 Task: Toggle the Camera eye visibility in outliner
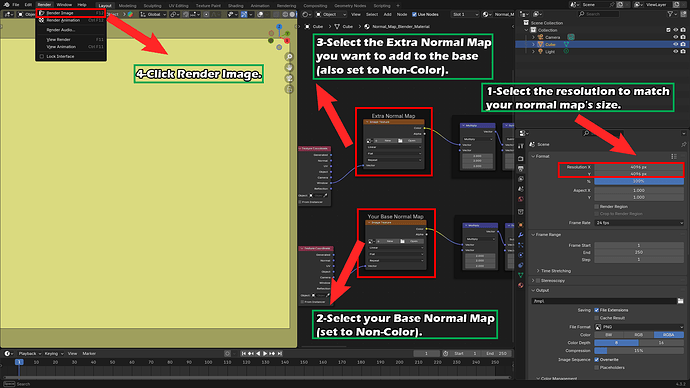click(x=675, y=37)
